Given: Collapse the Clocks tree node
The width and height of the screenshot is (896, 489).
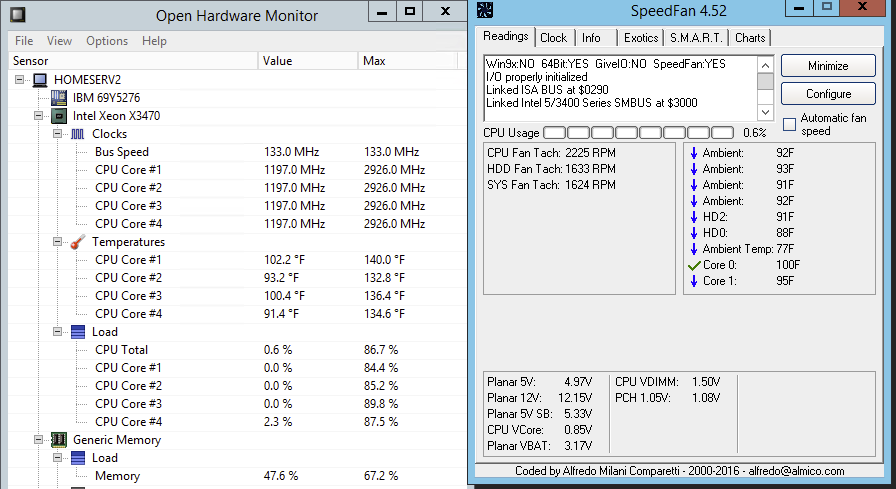Looking at the screenshot, I should [x=57, y=134].
